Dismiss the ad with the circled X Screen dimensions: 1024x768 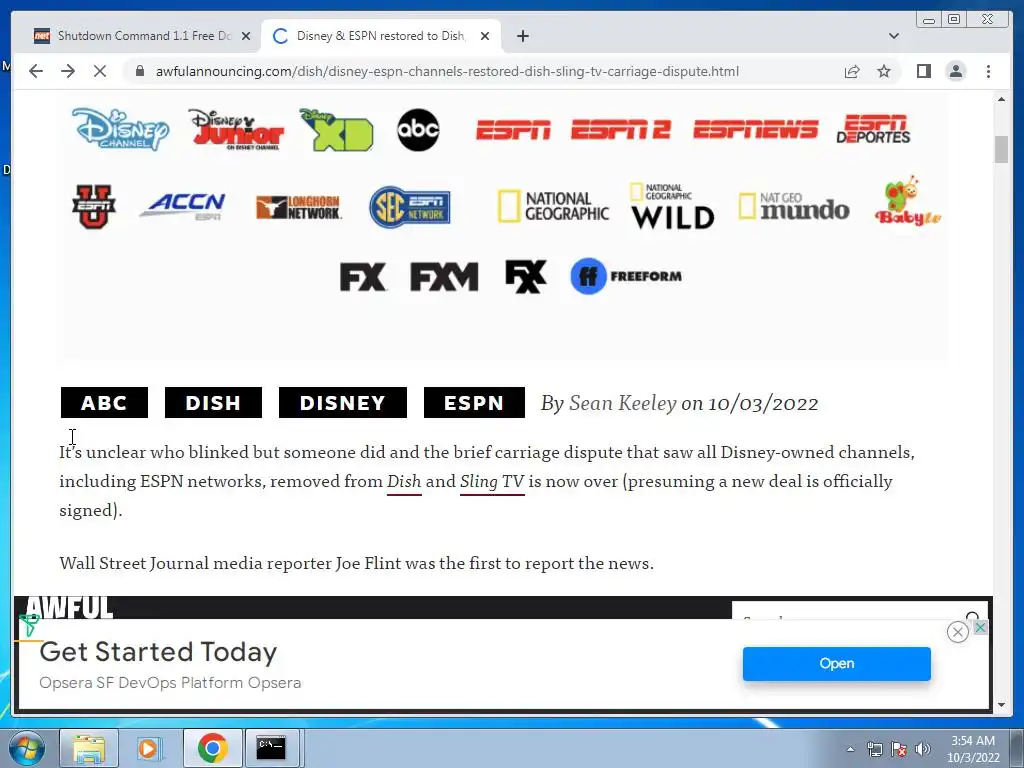point(957,632)
